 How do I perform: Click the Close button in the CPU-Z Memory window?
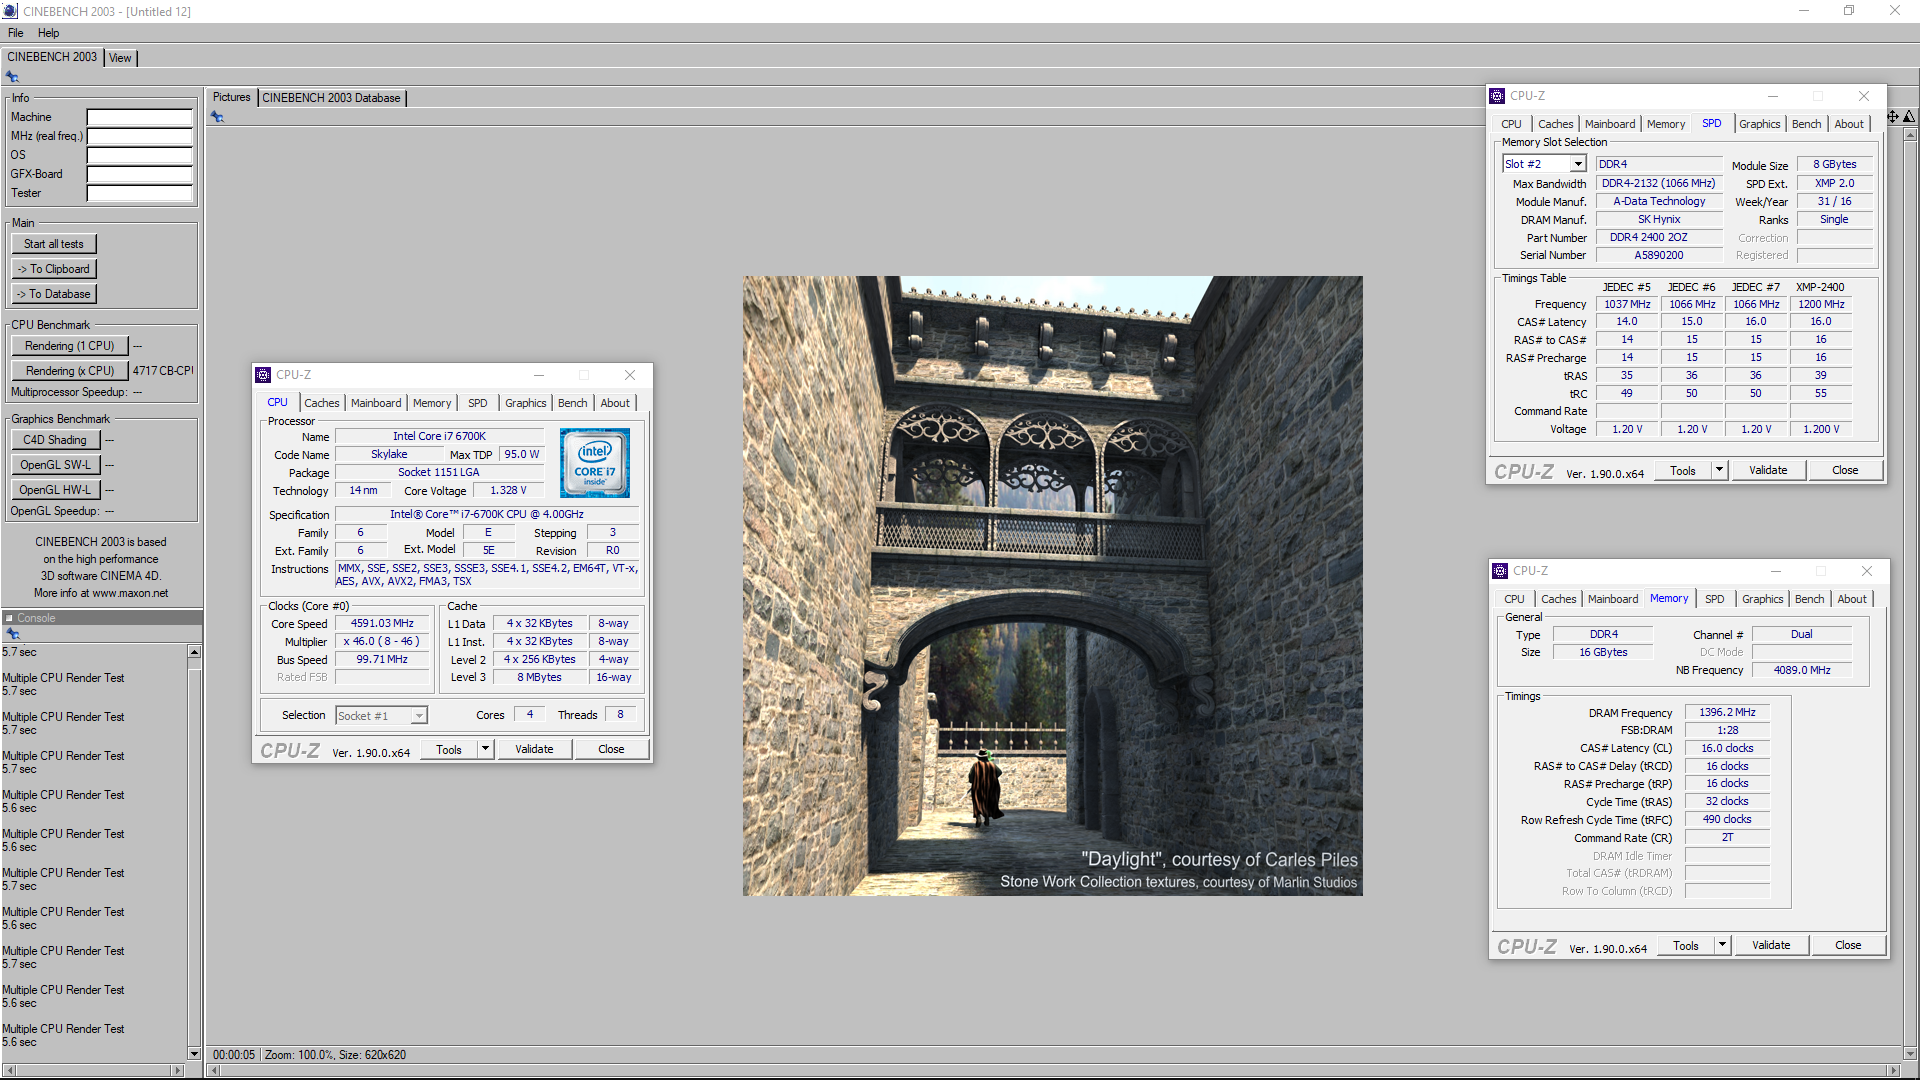[x=1848, y=945]
